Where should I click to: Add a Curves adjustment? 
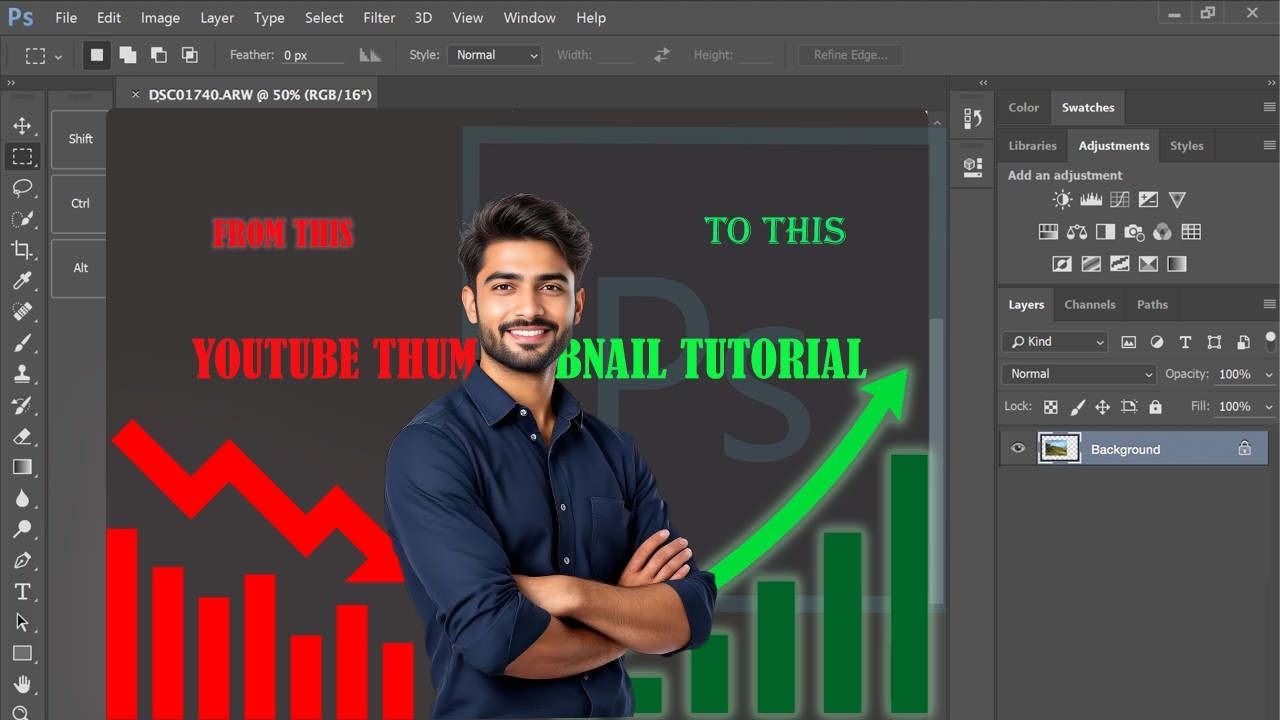(1120, 200)
